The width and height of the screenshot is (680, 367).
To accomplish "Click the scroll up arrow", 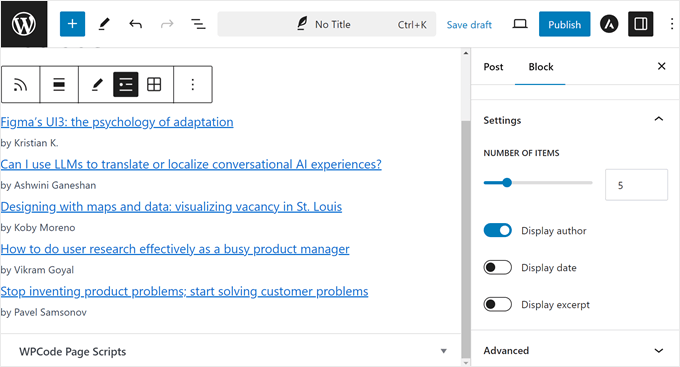I will coord(466,53).
